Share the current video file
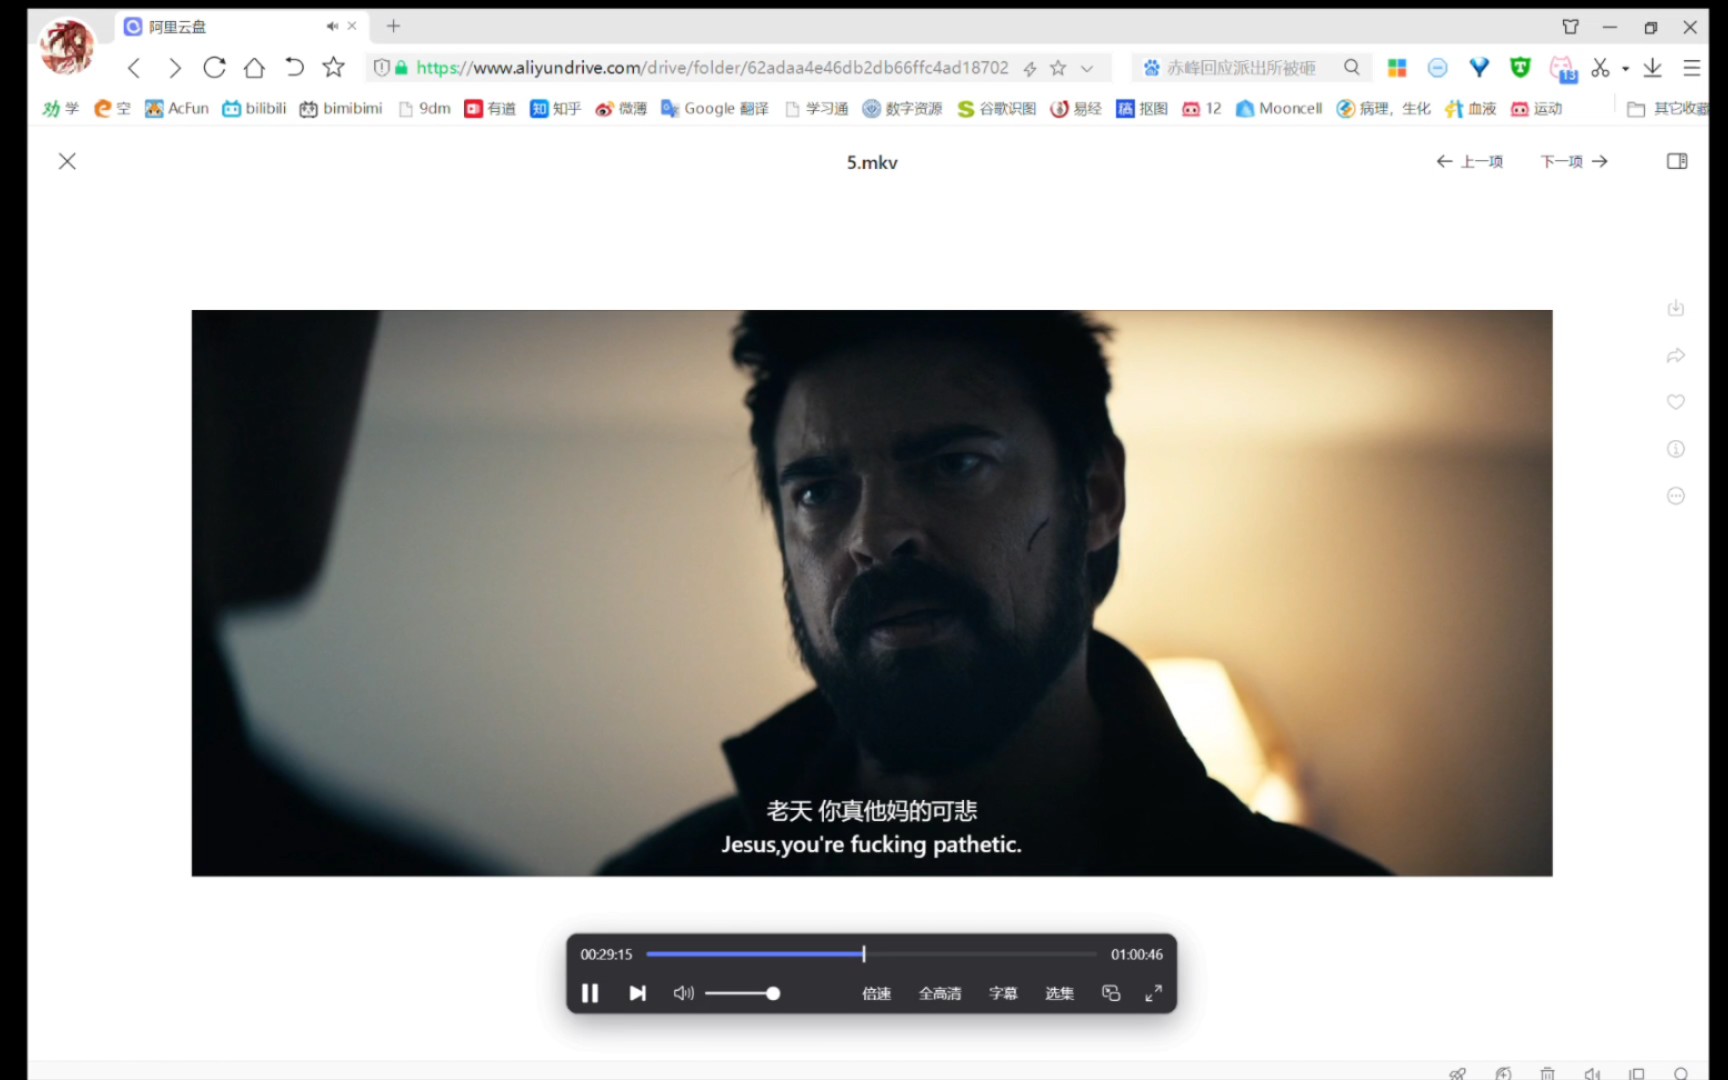 [1676, 355]
